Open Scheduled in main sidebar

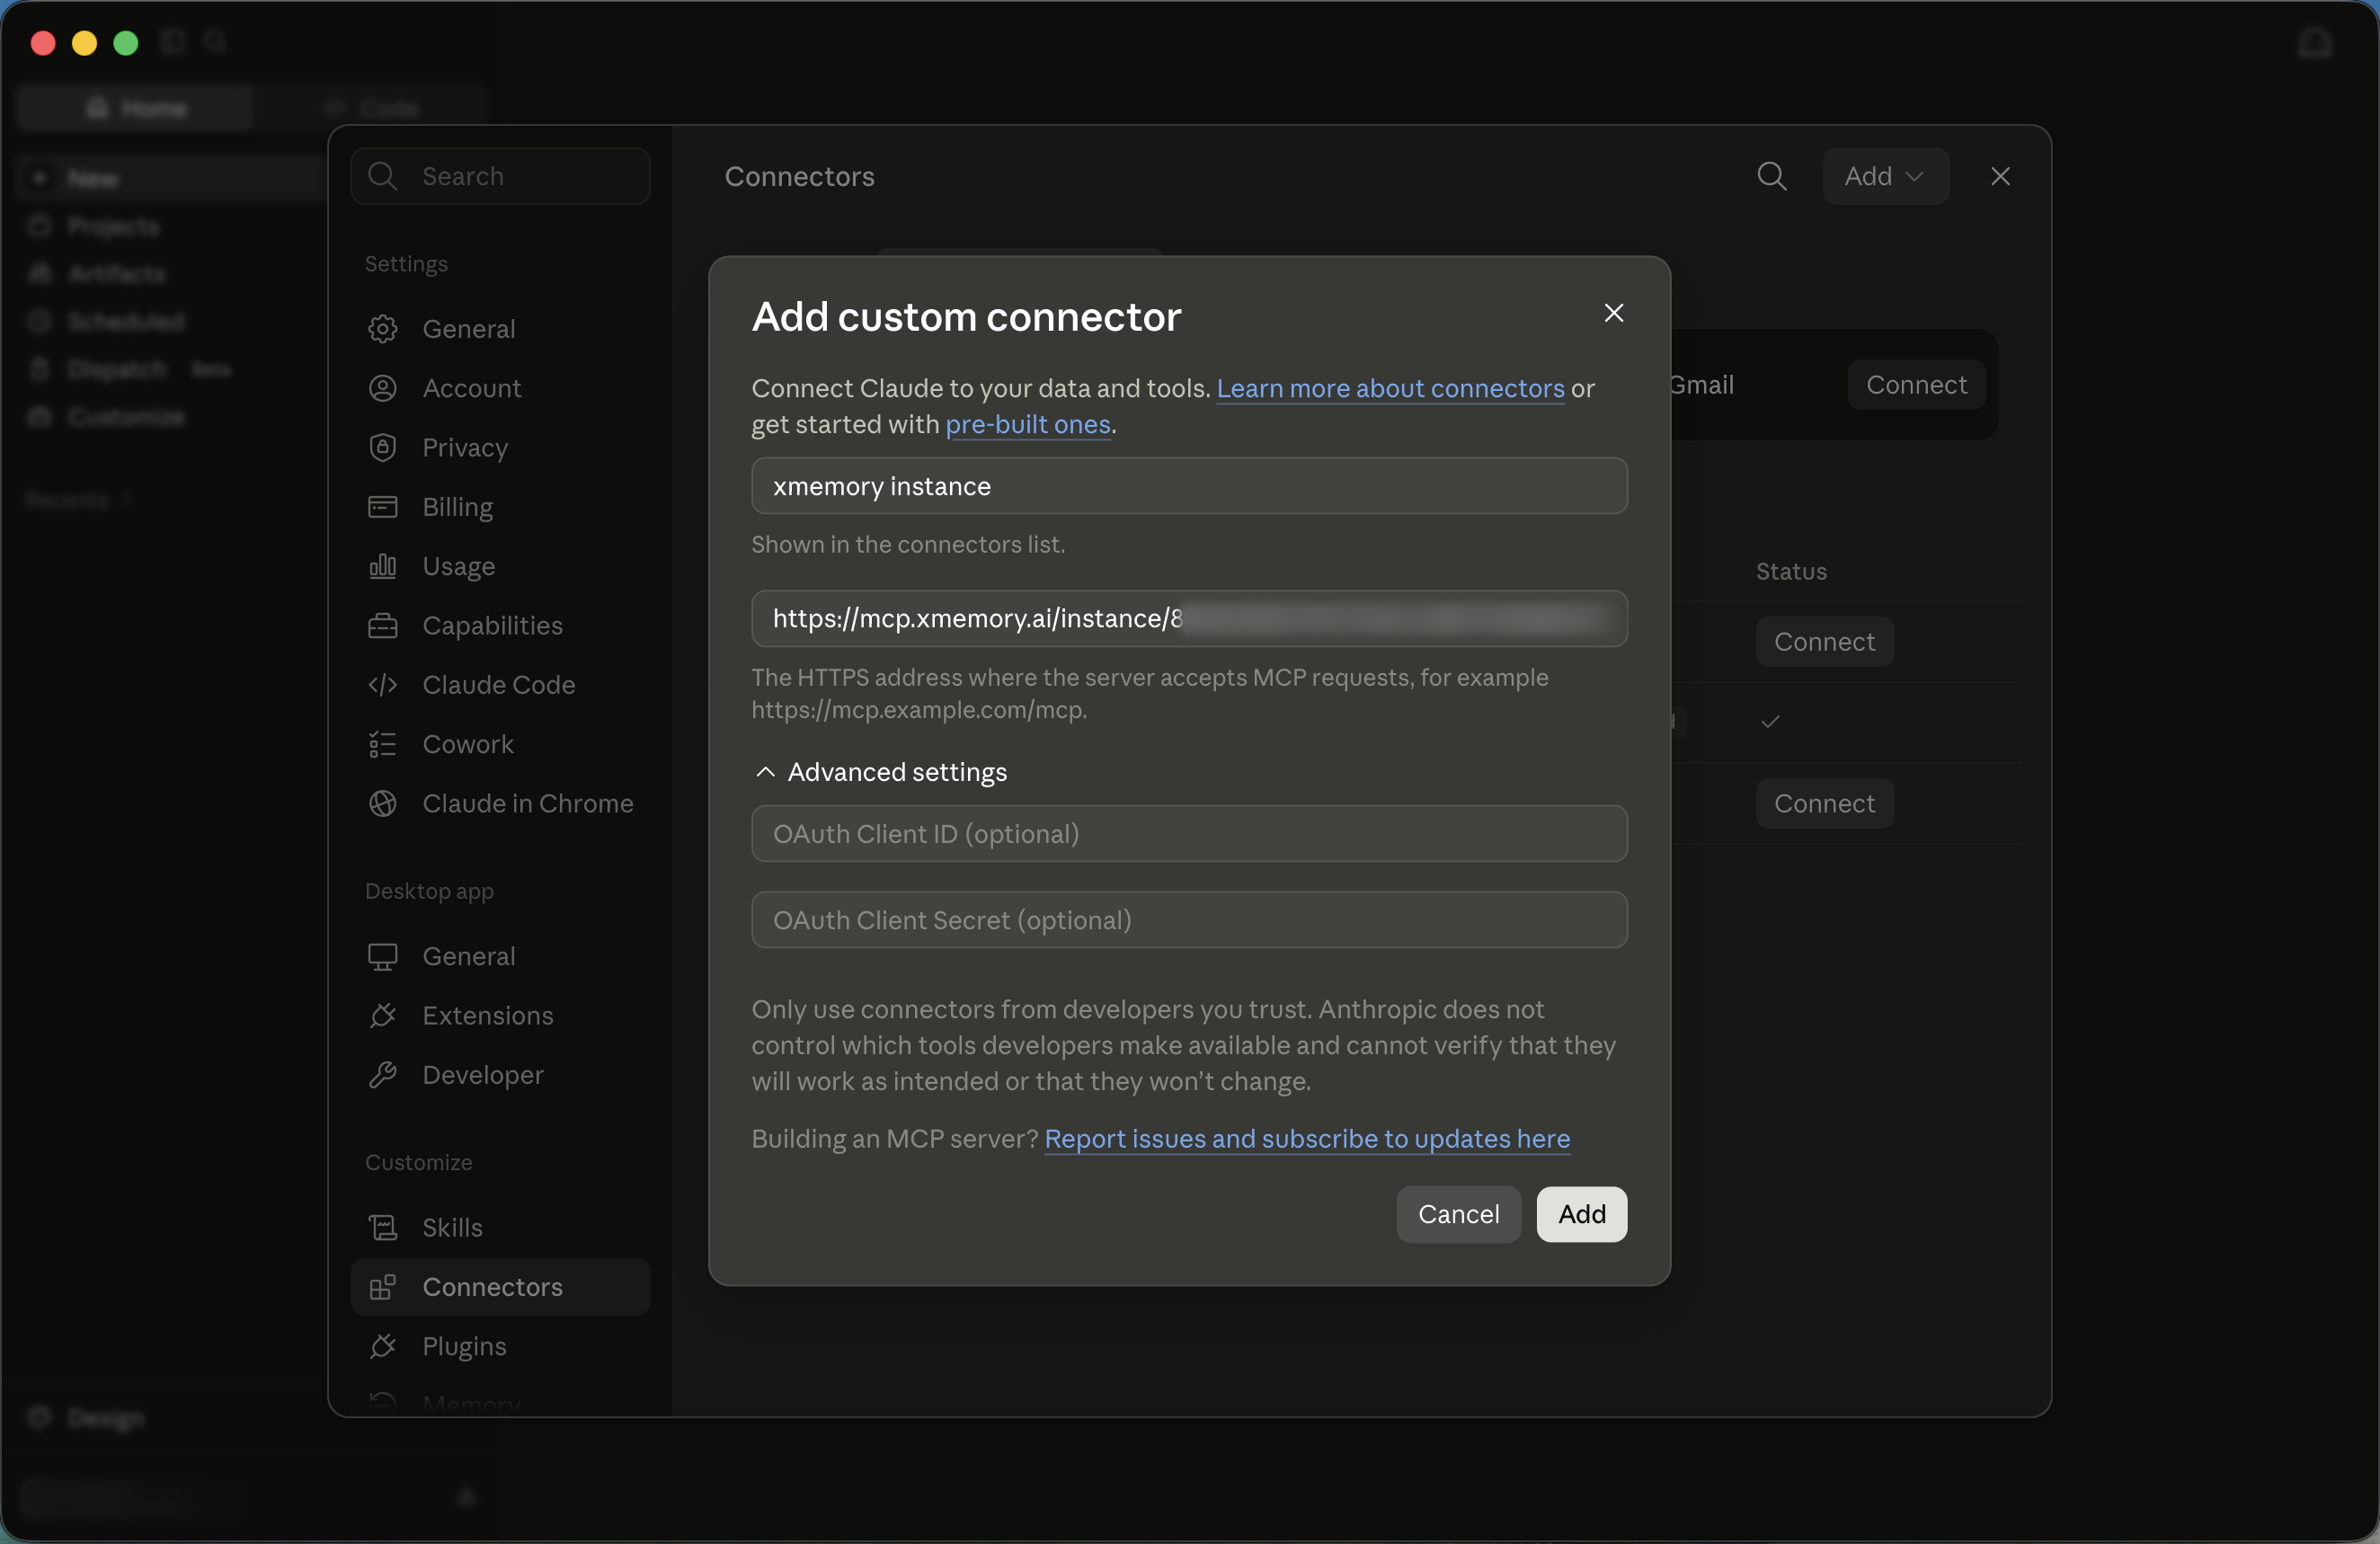(x=125, y=320)
